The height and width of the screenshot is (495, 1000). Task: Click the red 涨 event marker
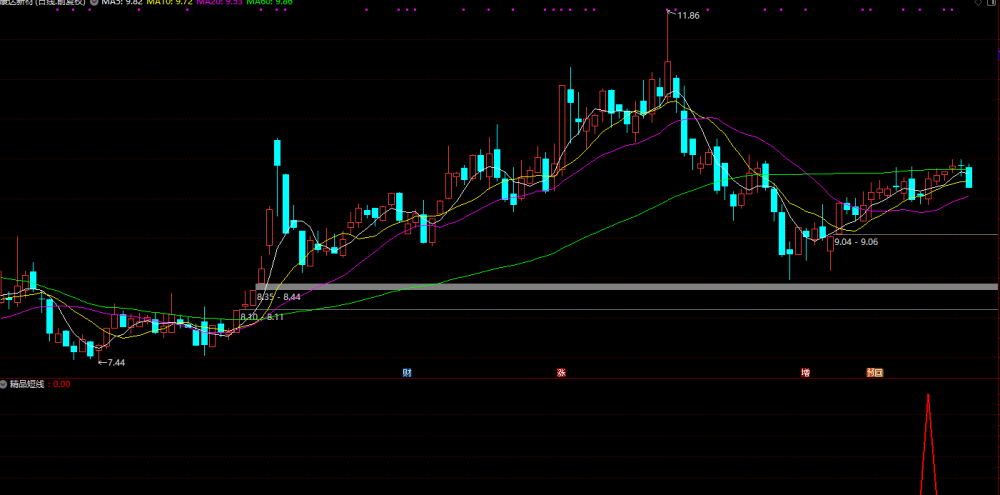(561, 373)
